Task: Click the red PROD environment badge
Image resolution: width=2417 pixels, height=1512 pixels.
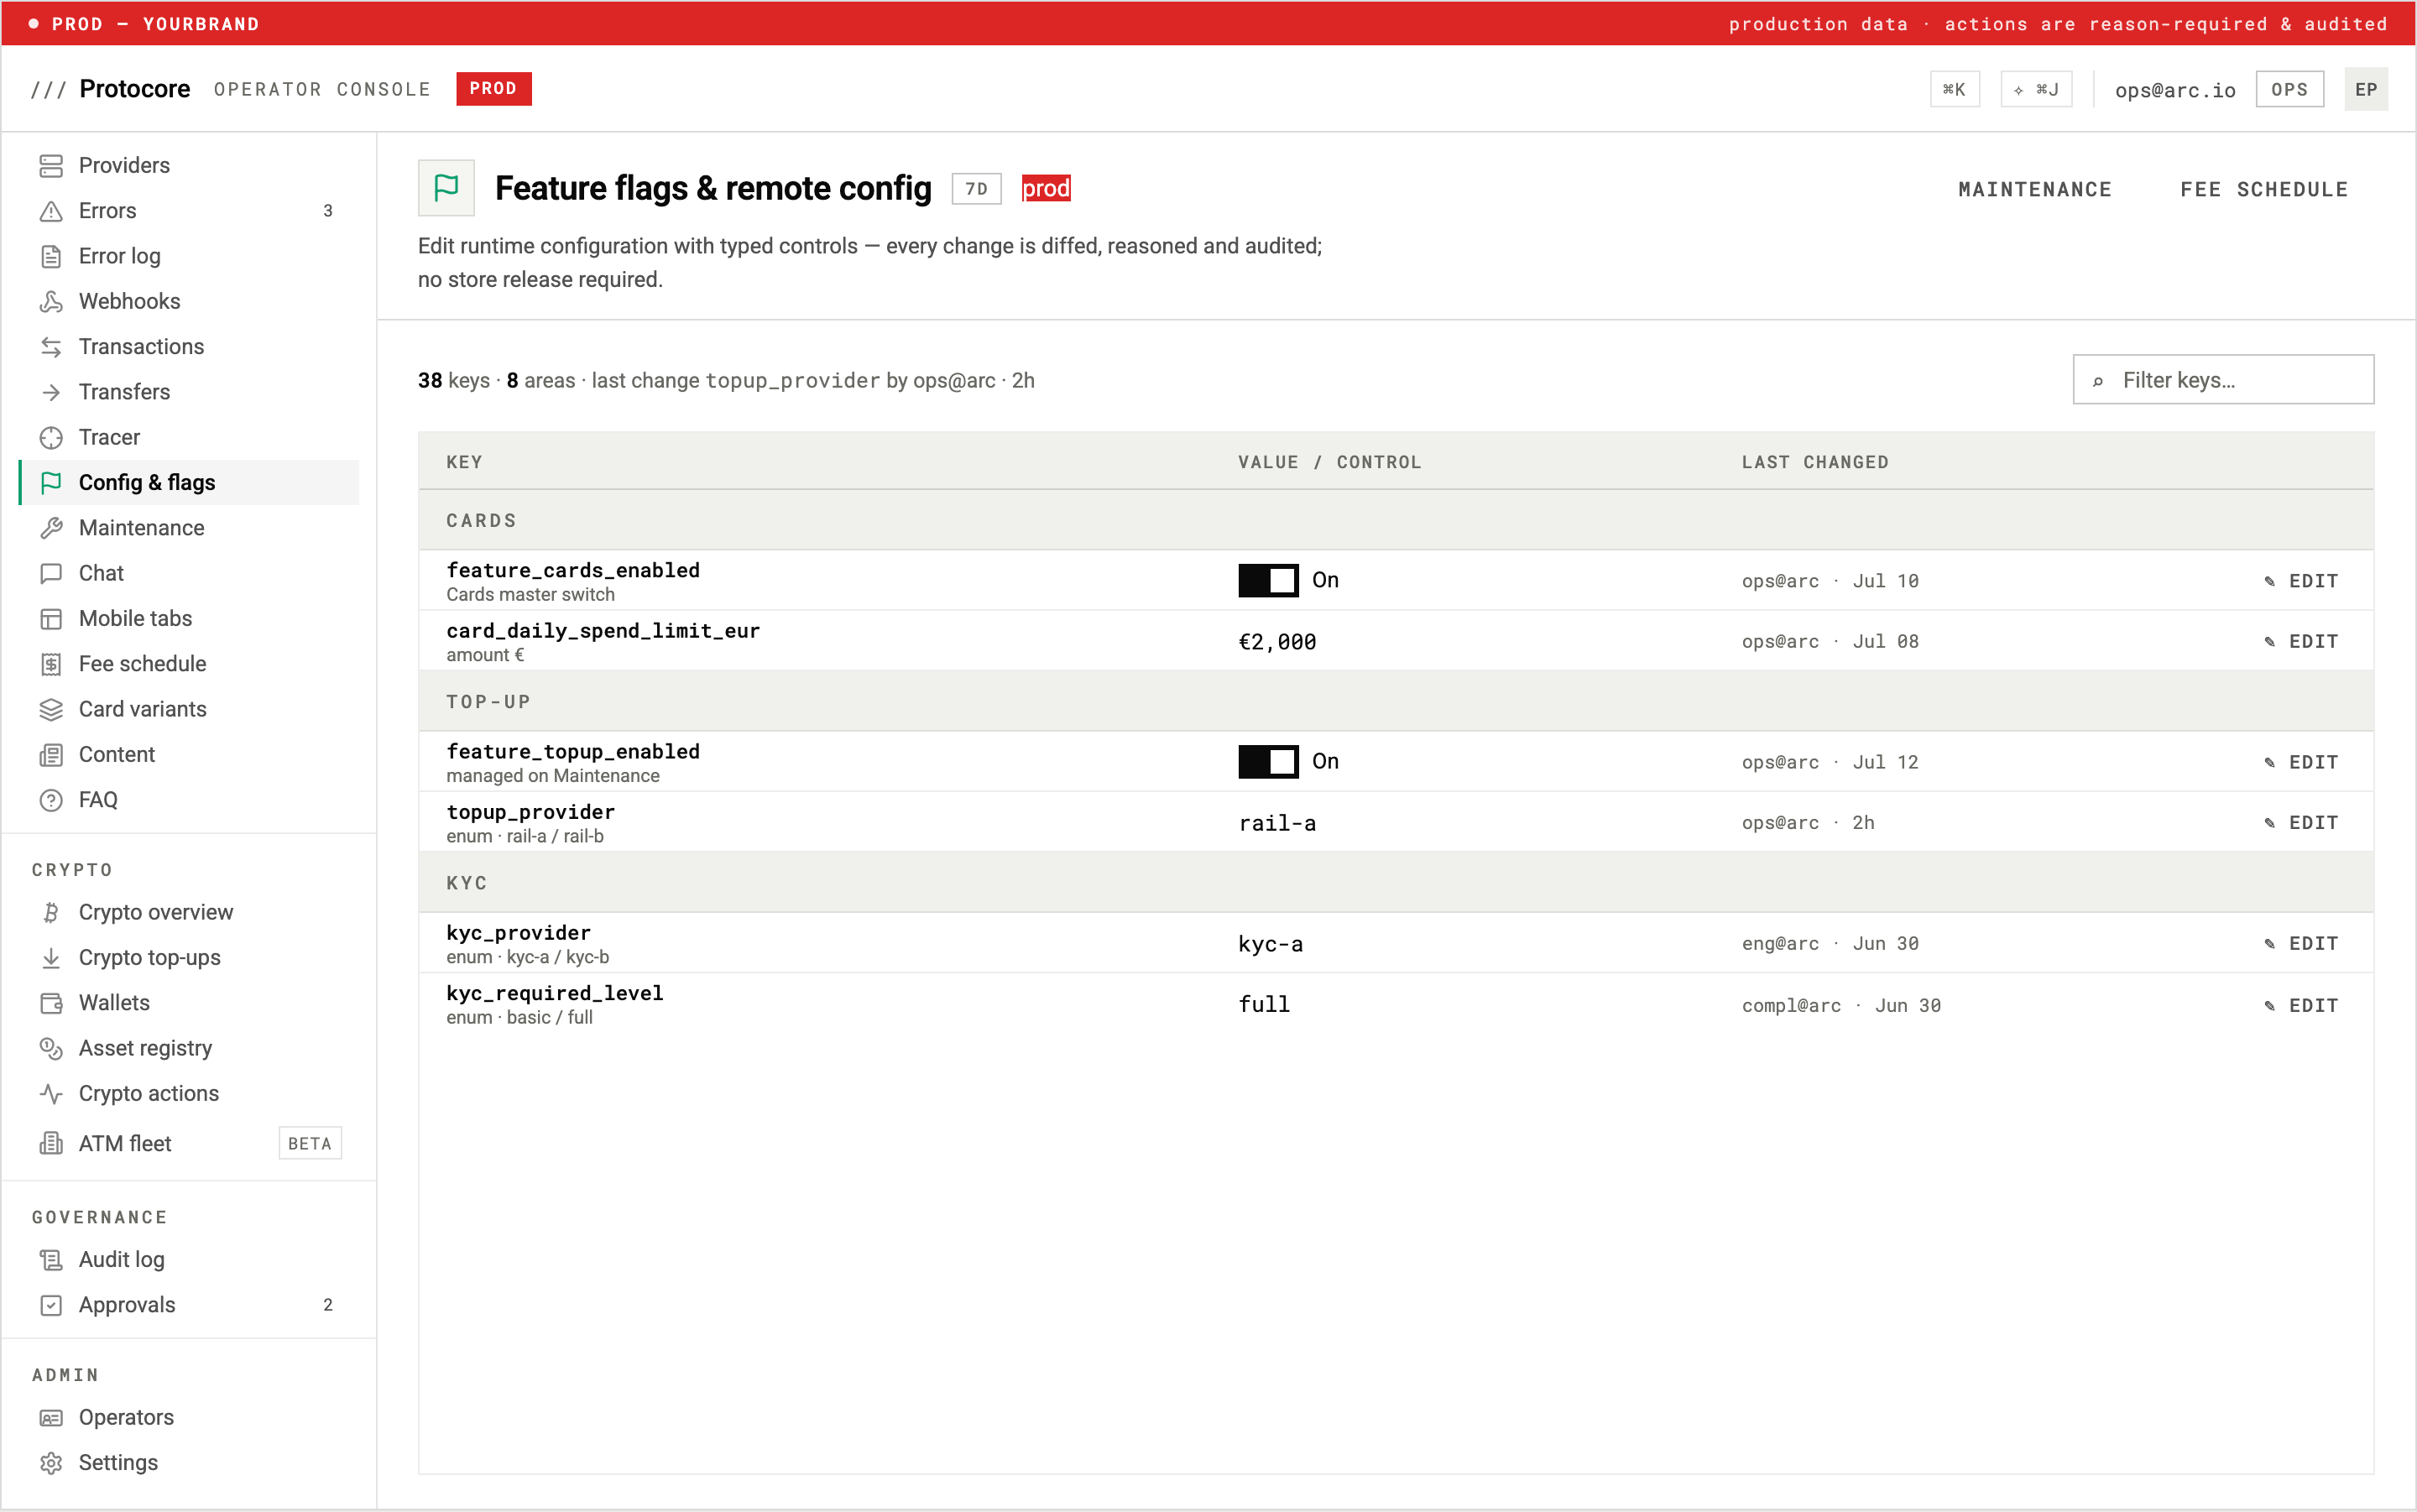Action: click(x=493, y=88)
